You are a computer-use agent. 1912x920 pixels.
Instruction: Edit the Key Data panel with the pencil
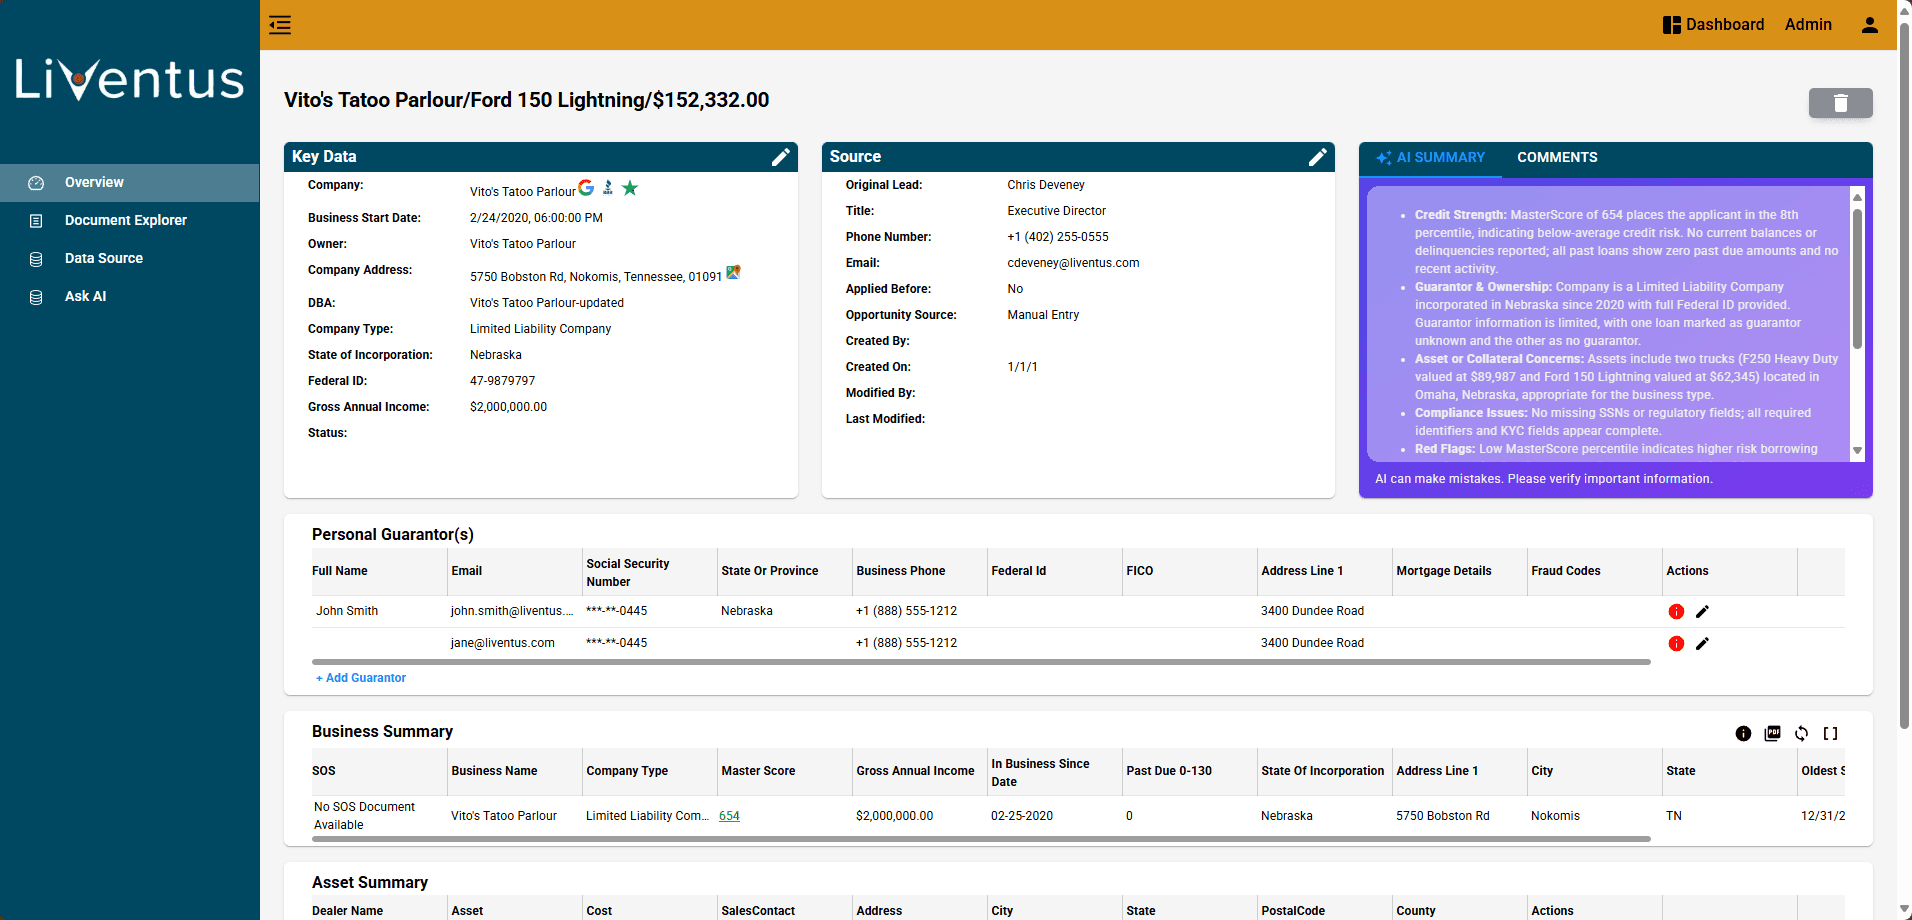point(781,157)
